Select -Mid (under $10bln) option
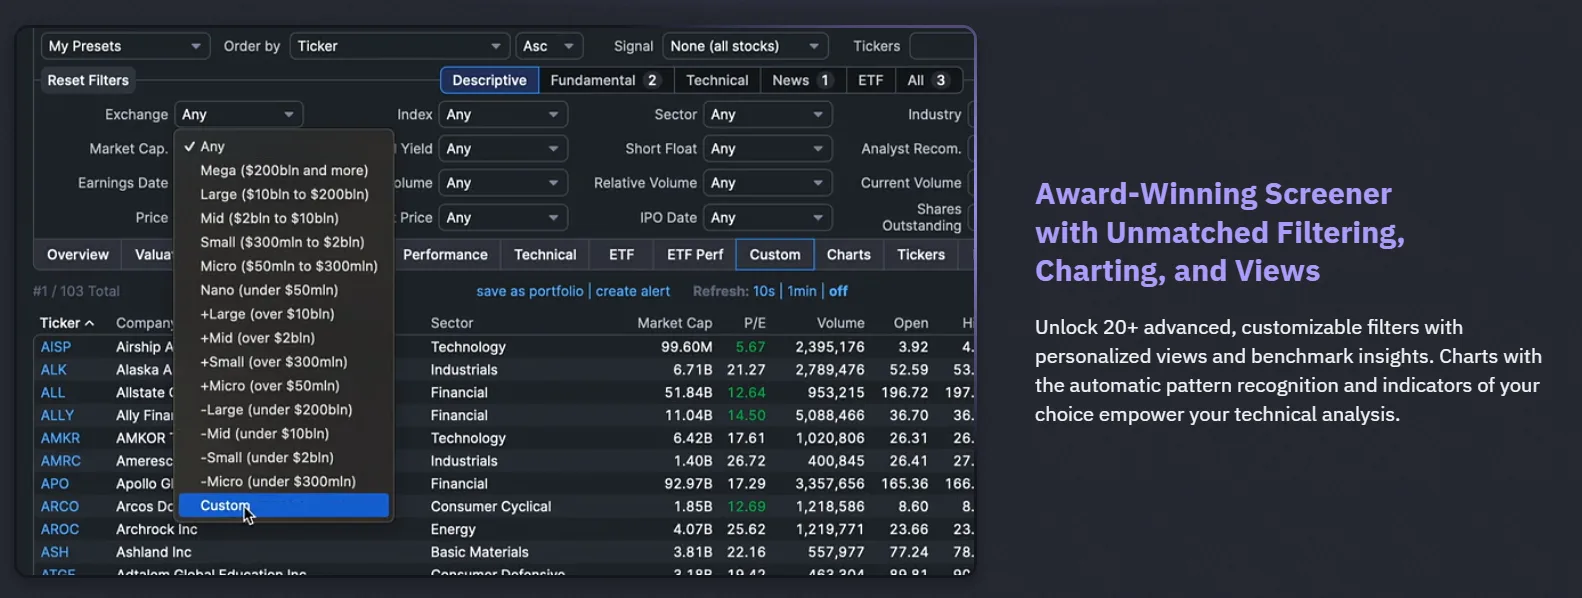This screenshot has width=1582, height=598. click(x=284, y=434)
